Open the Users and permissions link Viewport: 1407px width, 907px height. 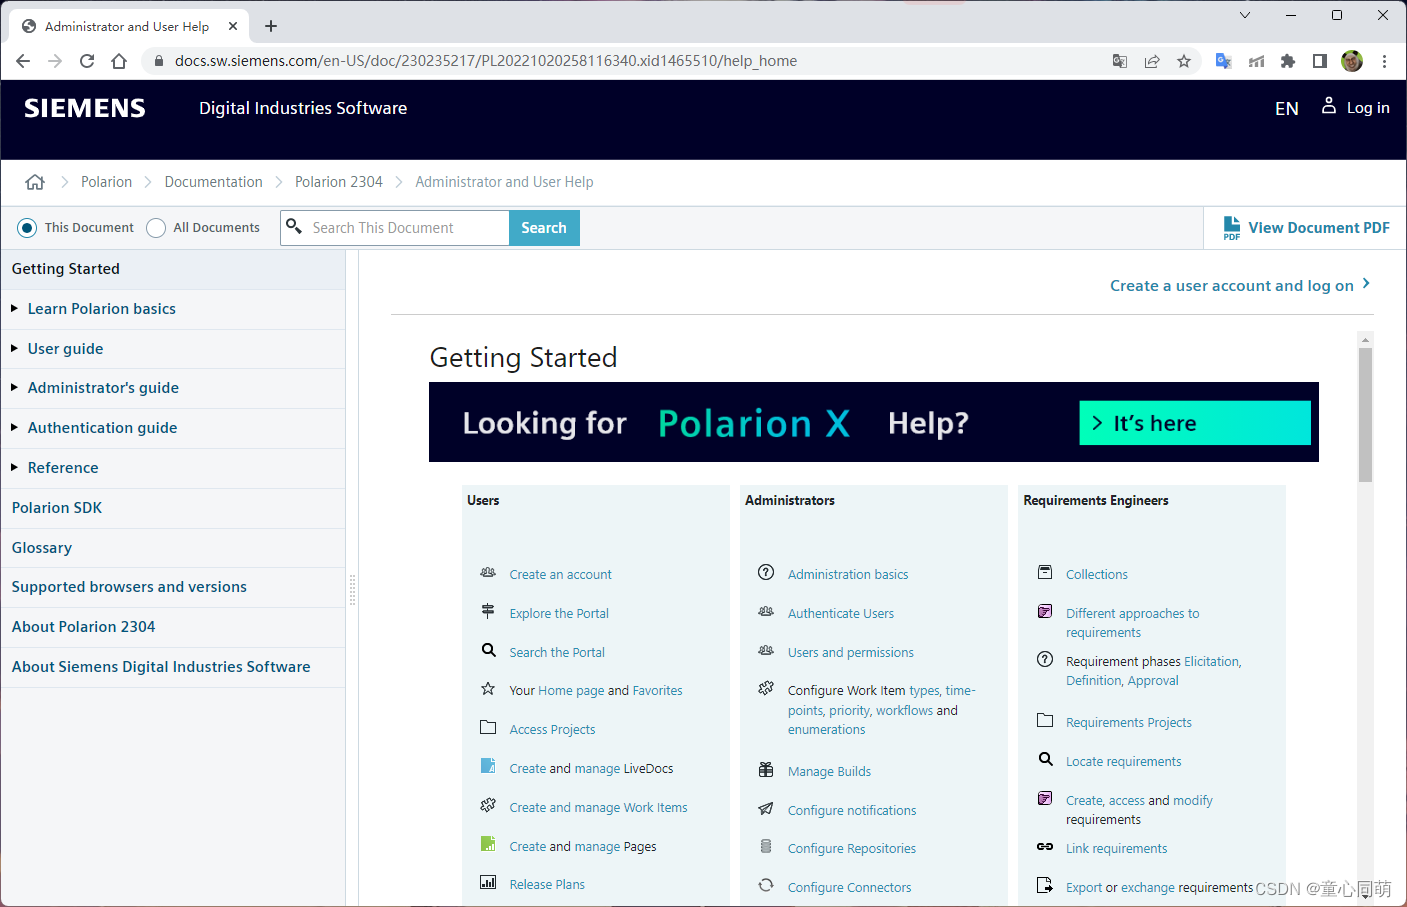click(851, 653)
